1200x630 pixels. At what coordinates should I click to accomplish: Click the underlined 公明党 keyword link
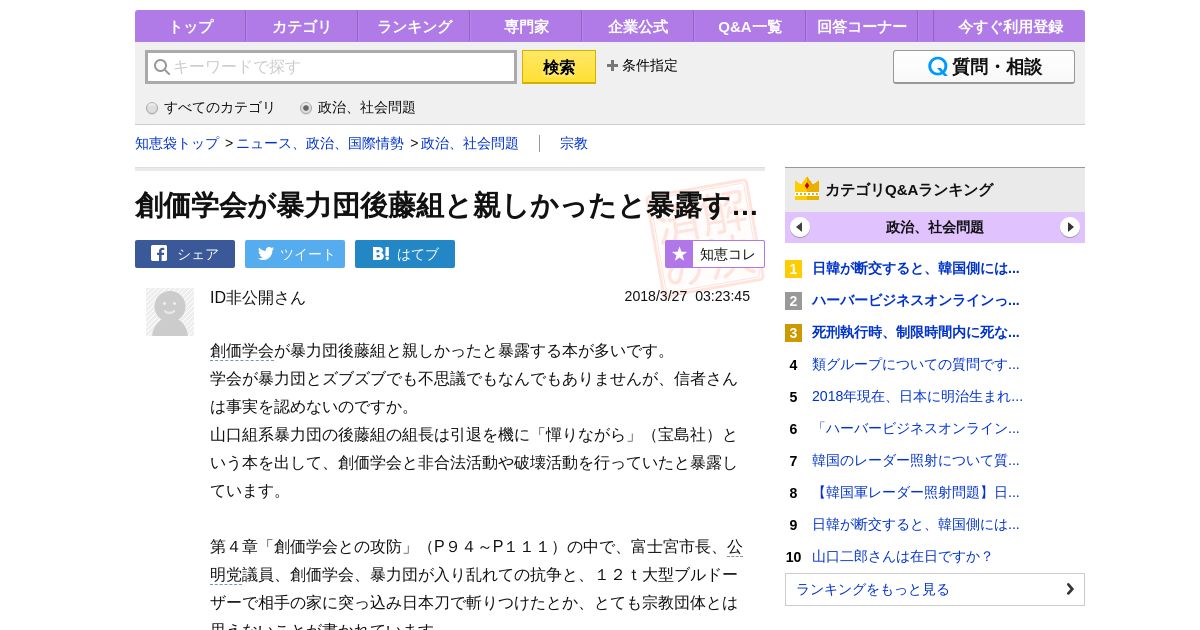click(226, 575)
